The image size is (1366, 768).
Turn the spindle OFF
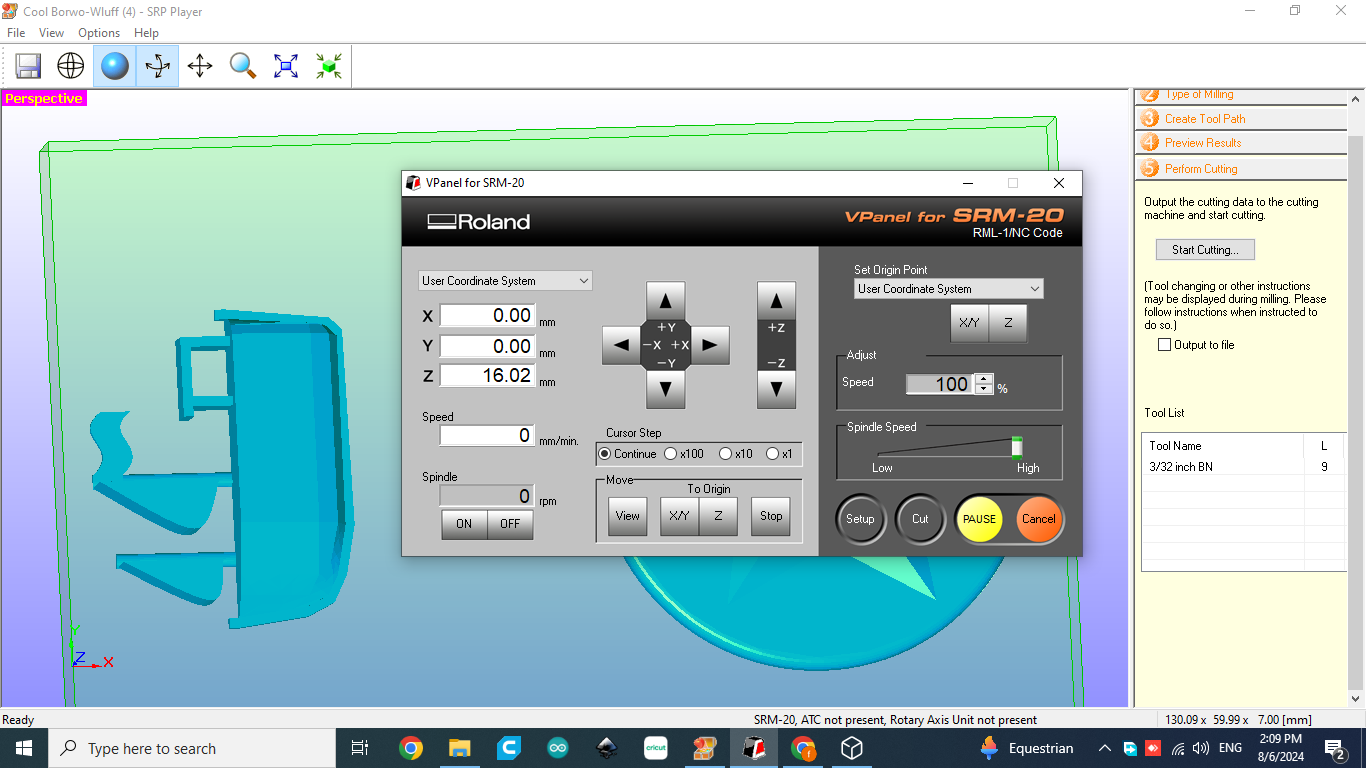click(x=510, y=524)
